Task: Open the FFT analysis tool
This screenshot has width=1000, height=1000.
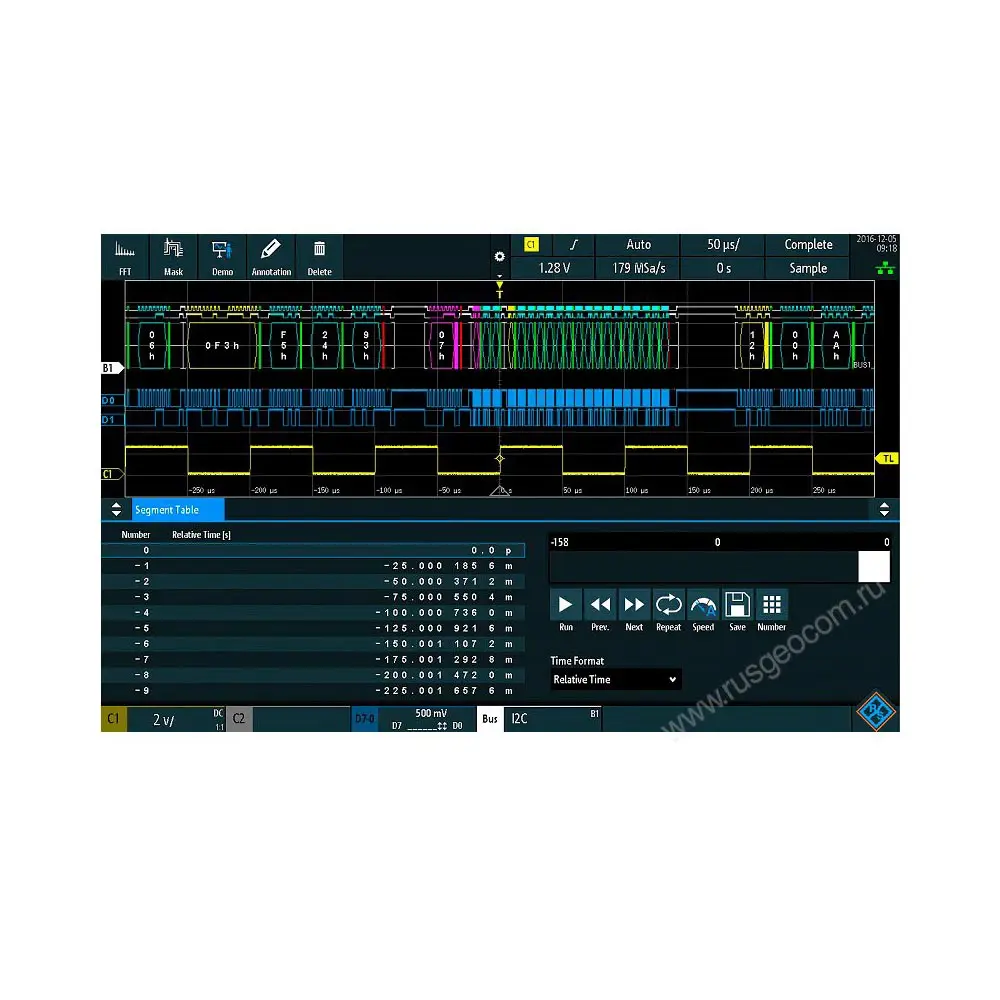Action: tap(125, 256)
